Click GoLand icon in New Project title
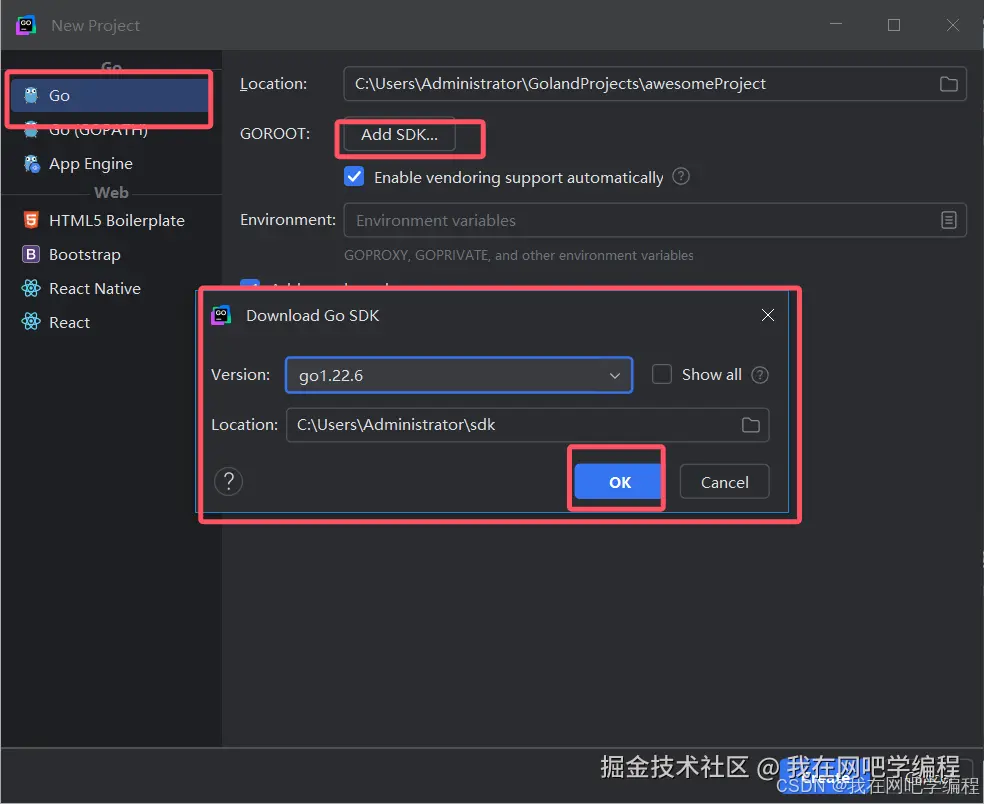Screen dimensions: 984x804 pyautogui.click(x=26, y=25)
